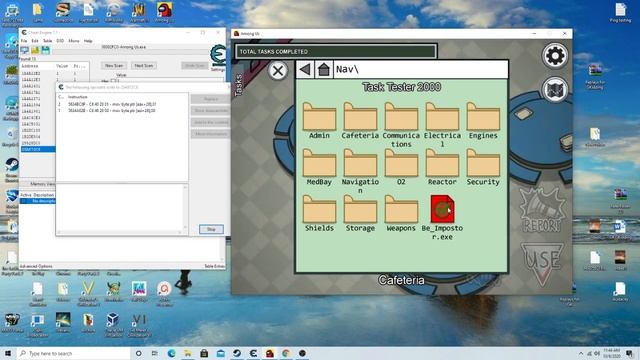Click the Stop button in opcodes dialog
The width and height of the screenshot is (640, 360).
click(x=211, y=229)
